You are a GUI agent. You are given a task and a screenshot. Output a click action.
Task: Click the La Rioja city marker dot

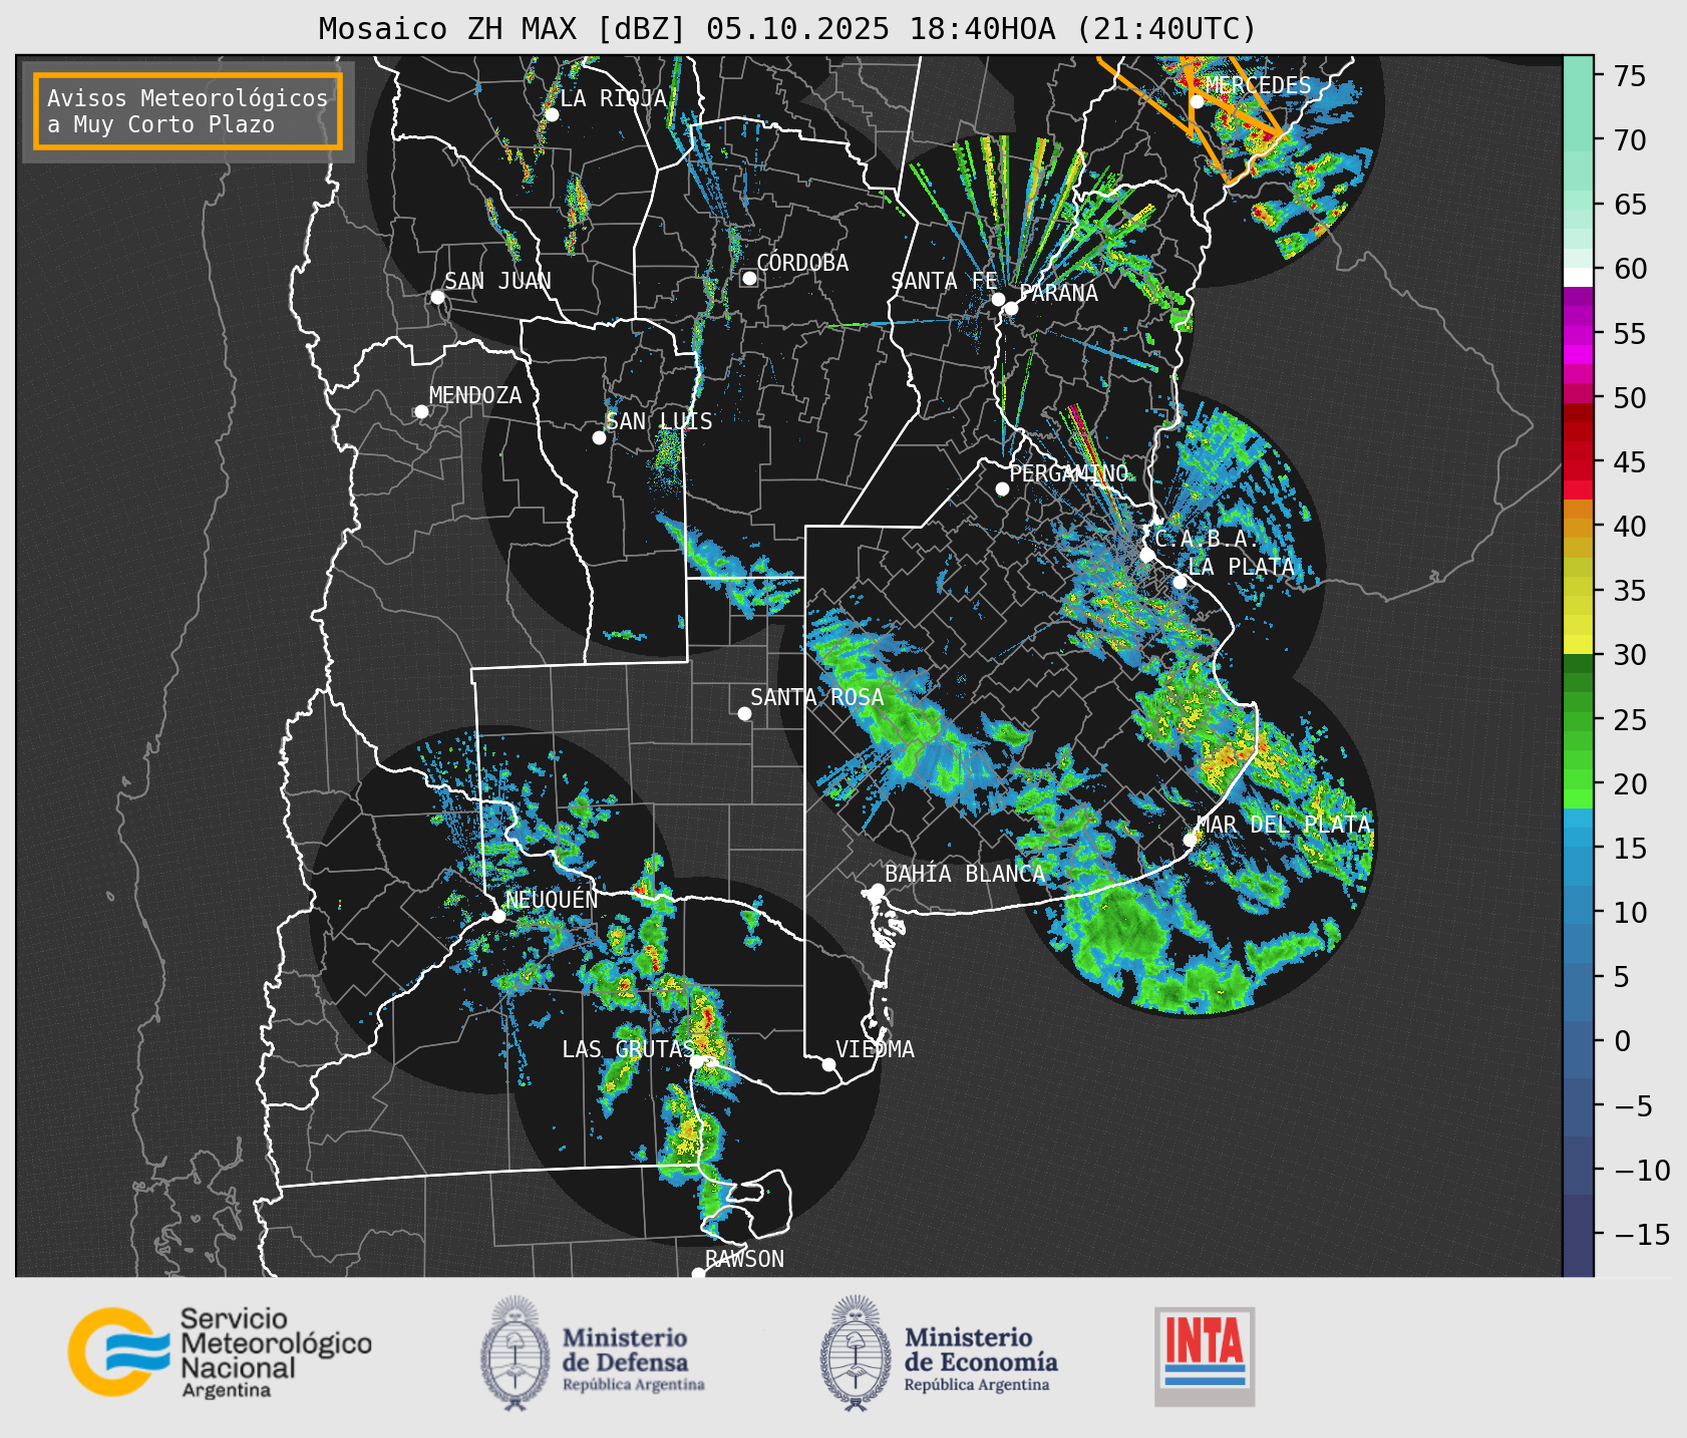(x=551, y=115)
